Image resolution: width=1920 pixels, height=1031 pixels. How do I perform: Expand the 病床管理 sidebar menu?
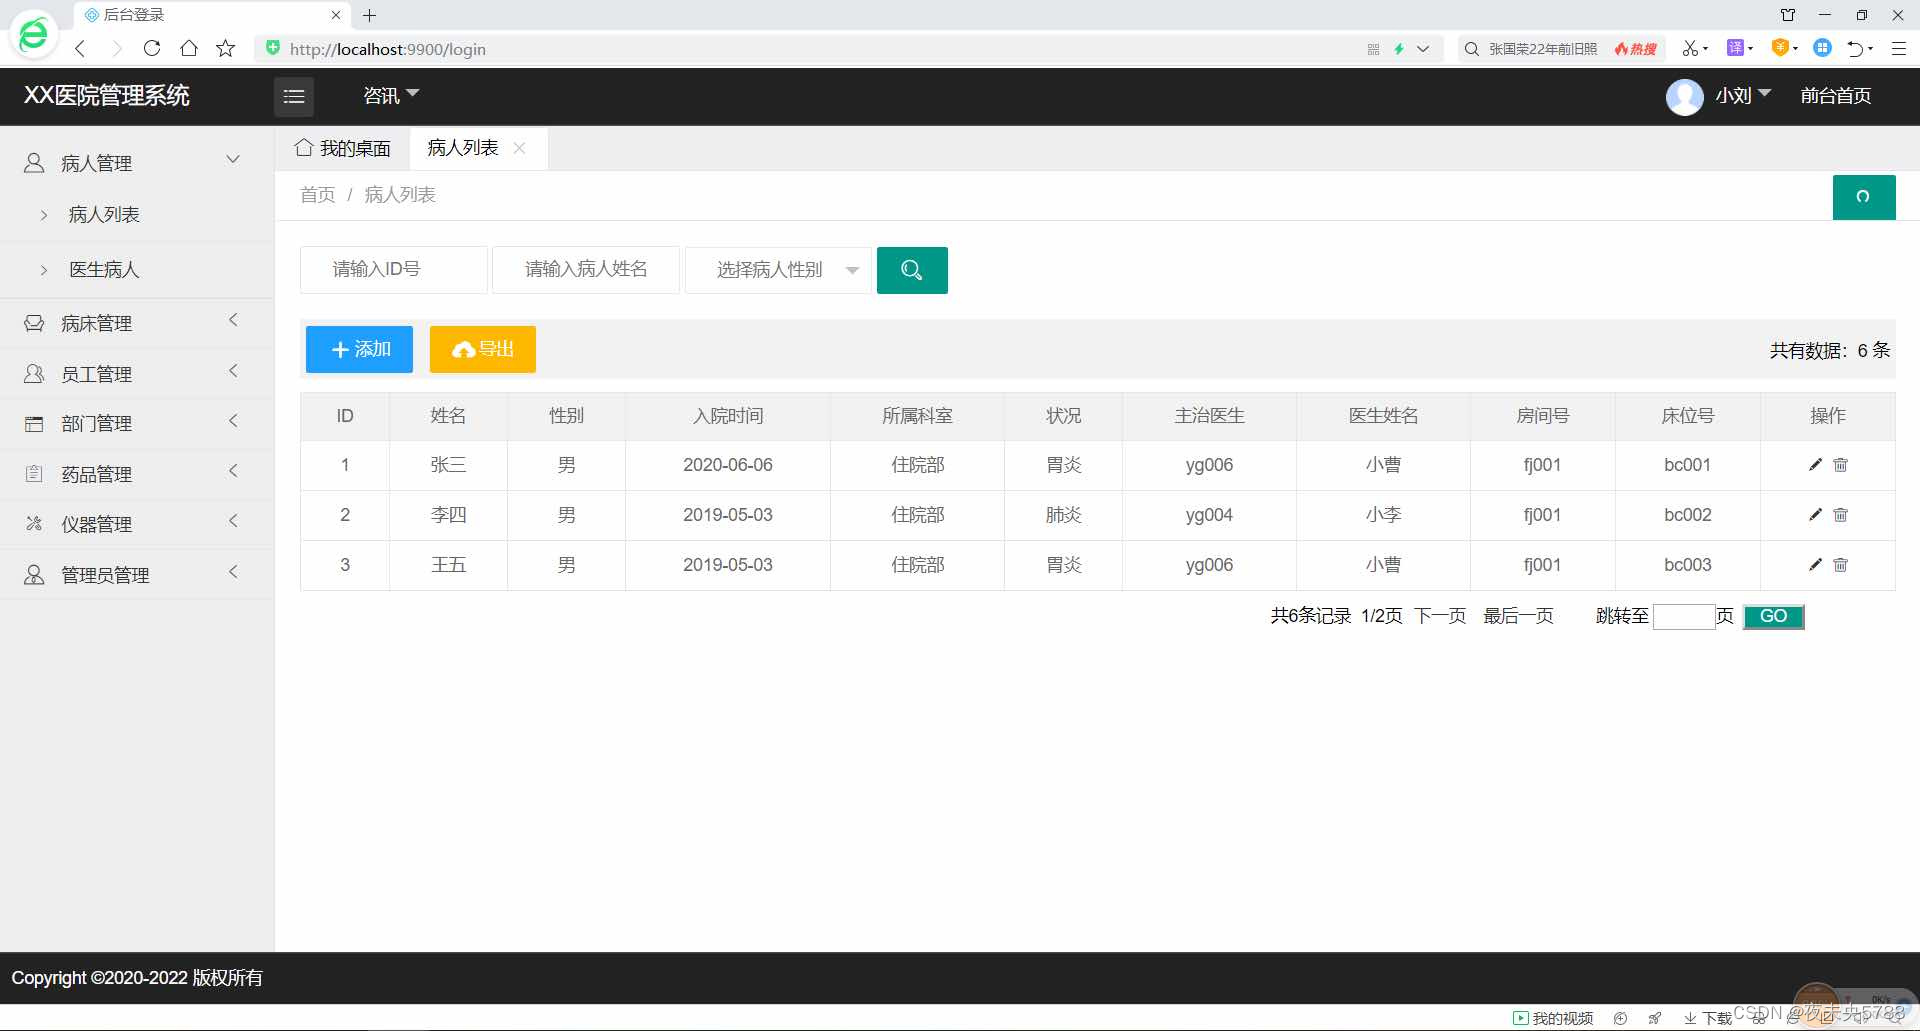pos(137,323)
